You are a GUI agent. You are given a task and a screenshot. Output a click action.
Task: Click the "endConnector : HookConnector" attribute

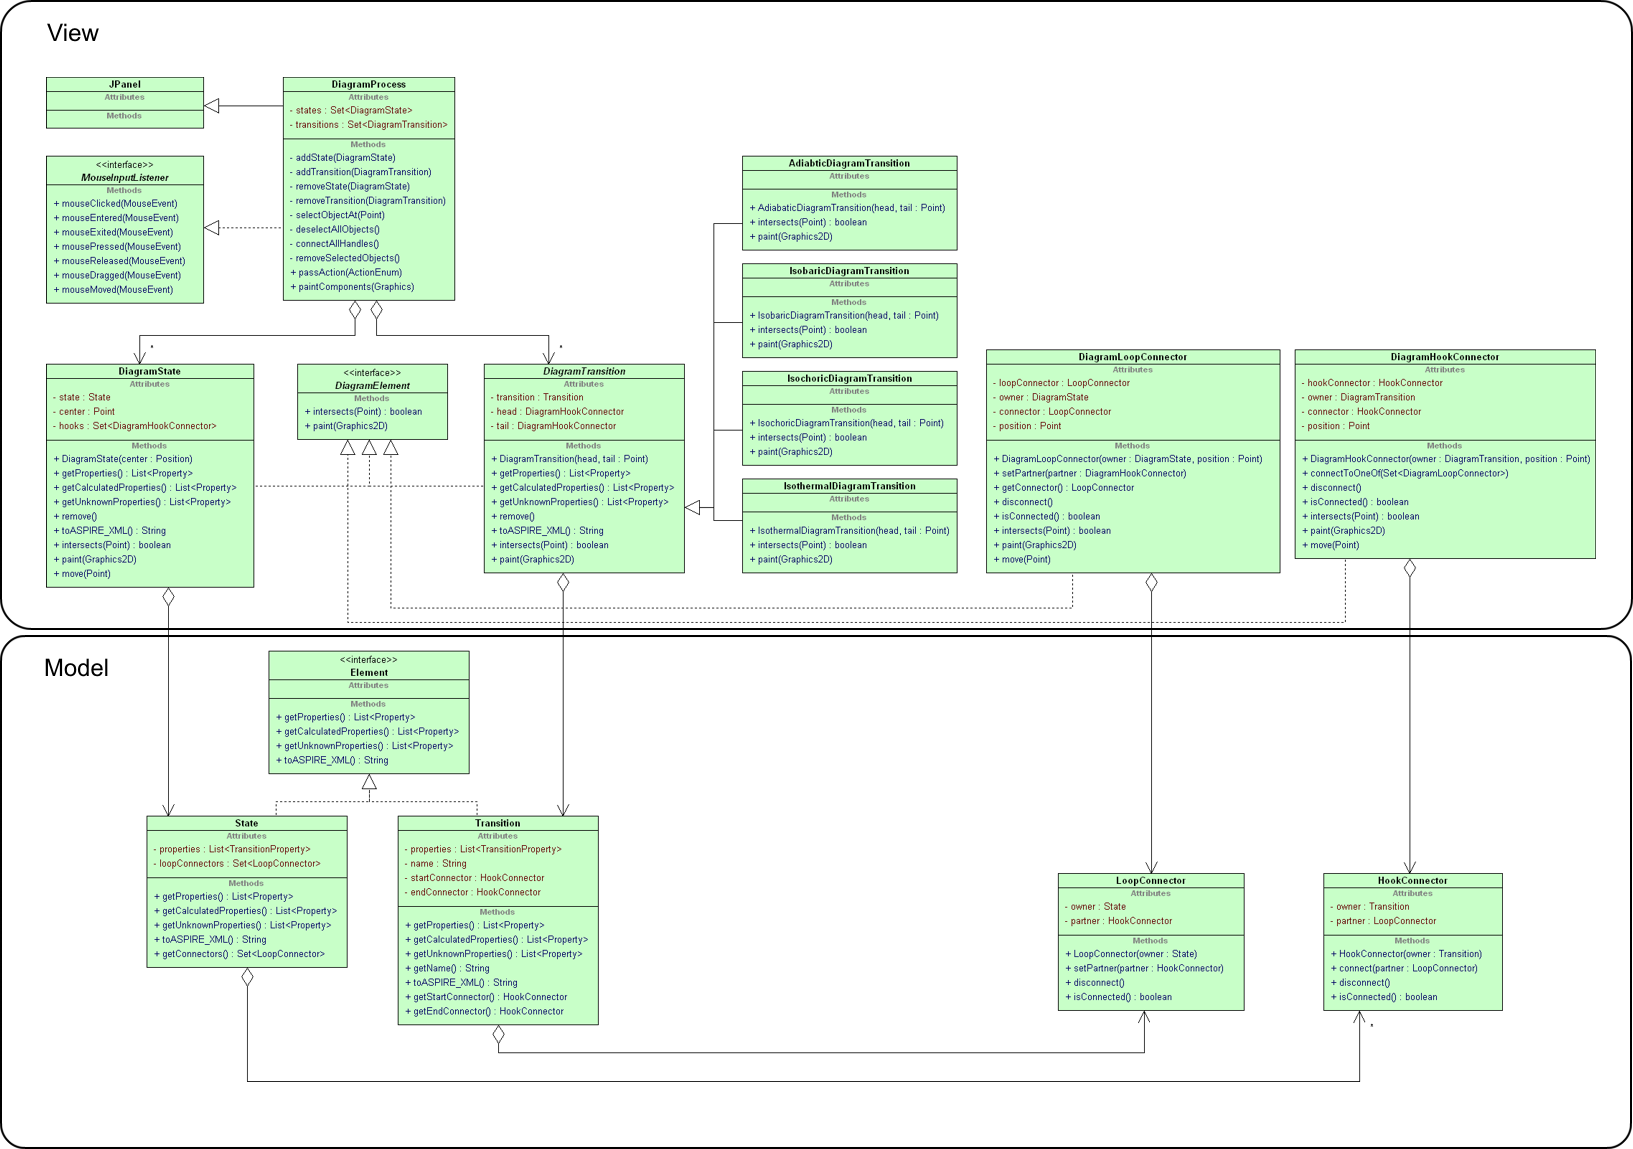pos(472,892)
